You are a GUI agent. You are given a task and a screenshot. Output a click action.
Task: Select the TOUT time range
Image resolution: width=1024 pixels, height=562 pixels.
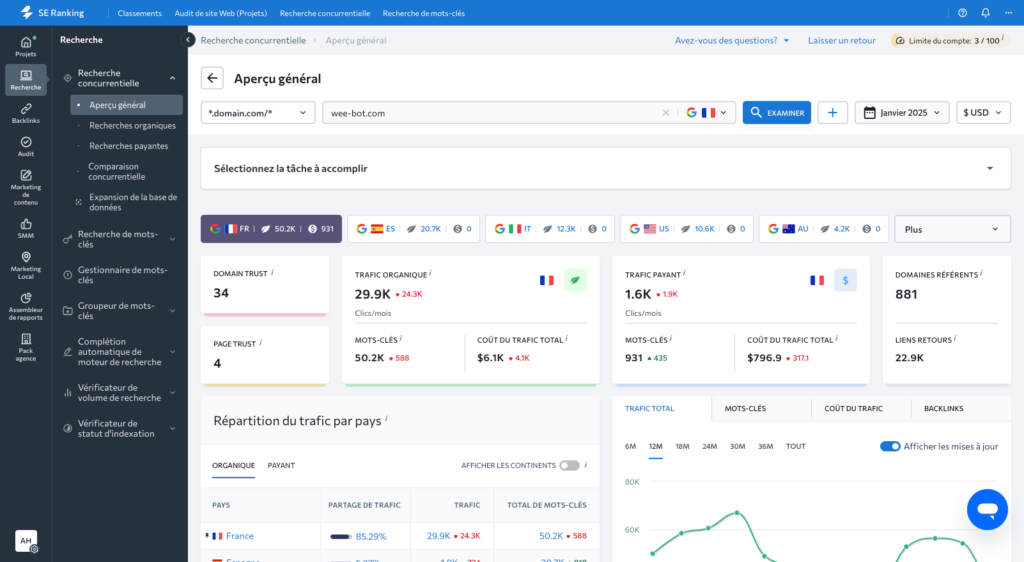pyautogui.click(x=795, y=446)
